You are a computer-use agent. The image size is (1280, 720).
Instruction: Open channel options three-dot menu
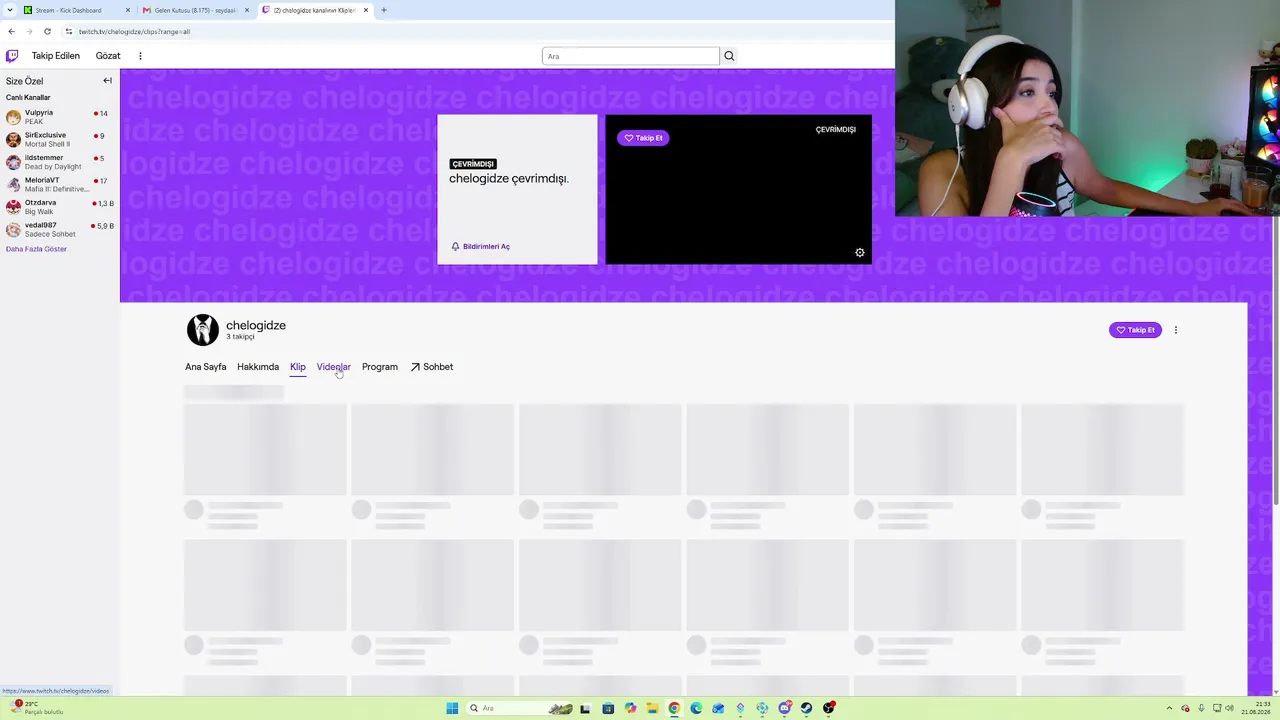1176,330
